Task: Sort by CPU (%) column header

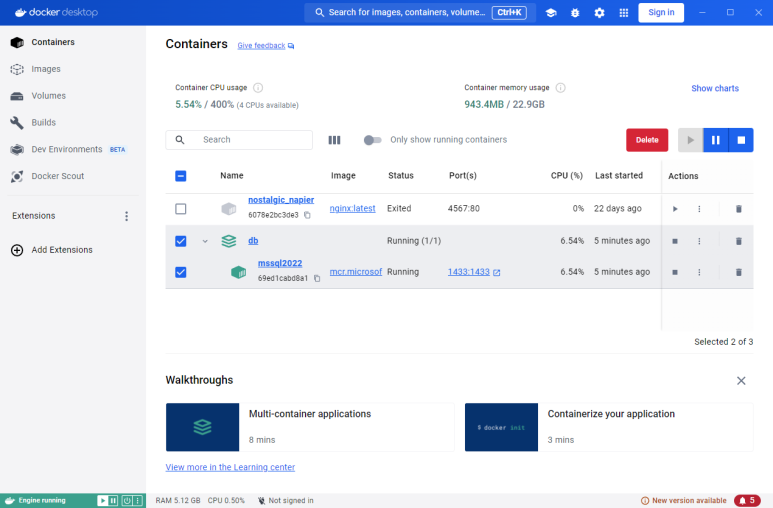Action: 566,176
